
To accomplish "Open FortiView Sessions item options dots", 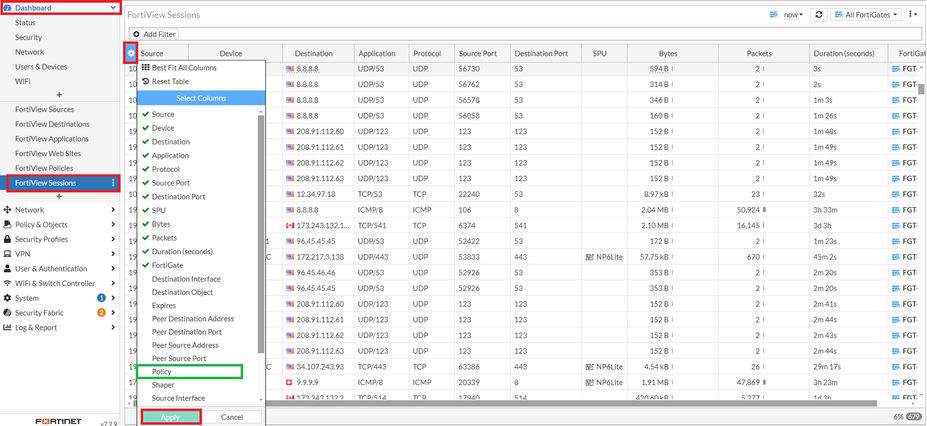I will click(x=113, y=183).
